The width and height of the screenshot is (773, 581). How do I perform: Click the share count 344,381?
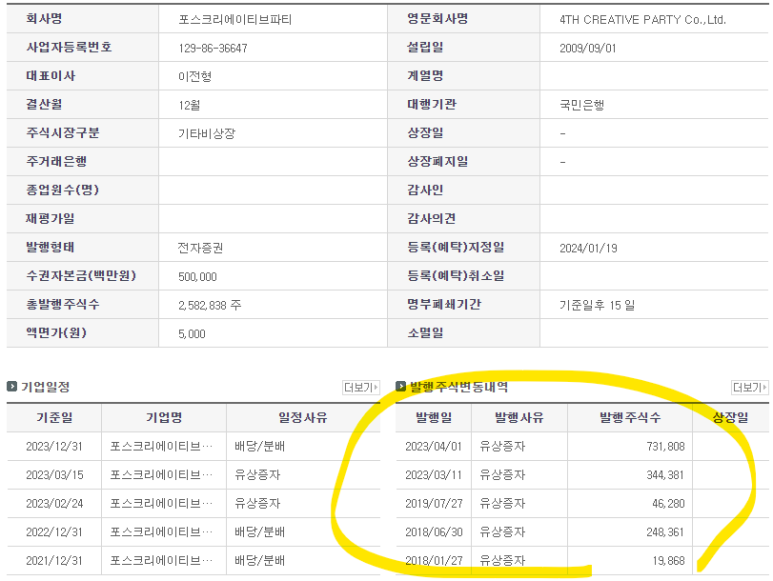pos(666,475)
